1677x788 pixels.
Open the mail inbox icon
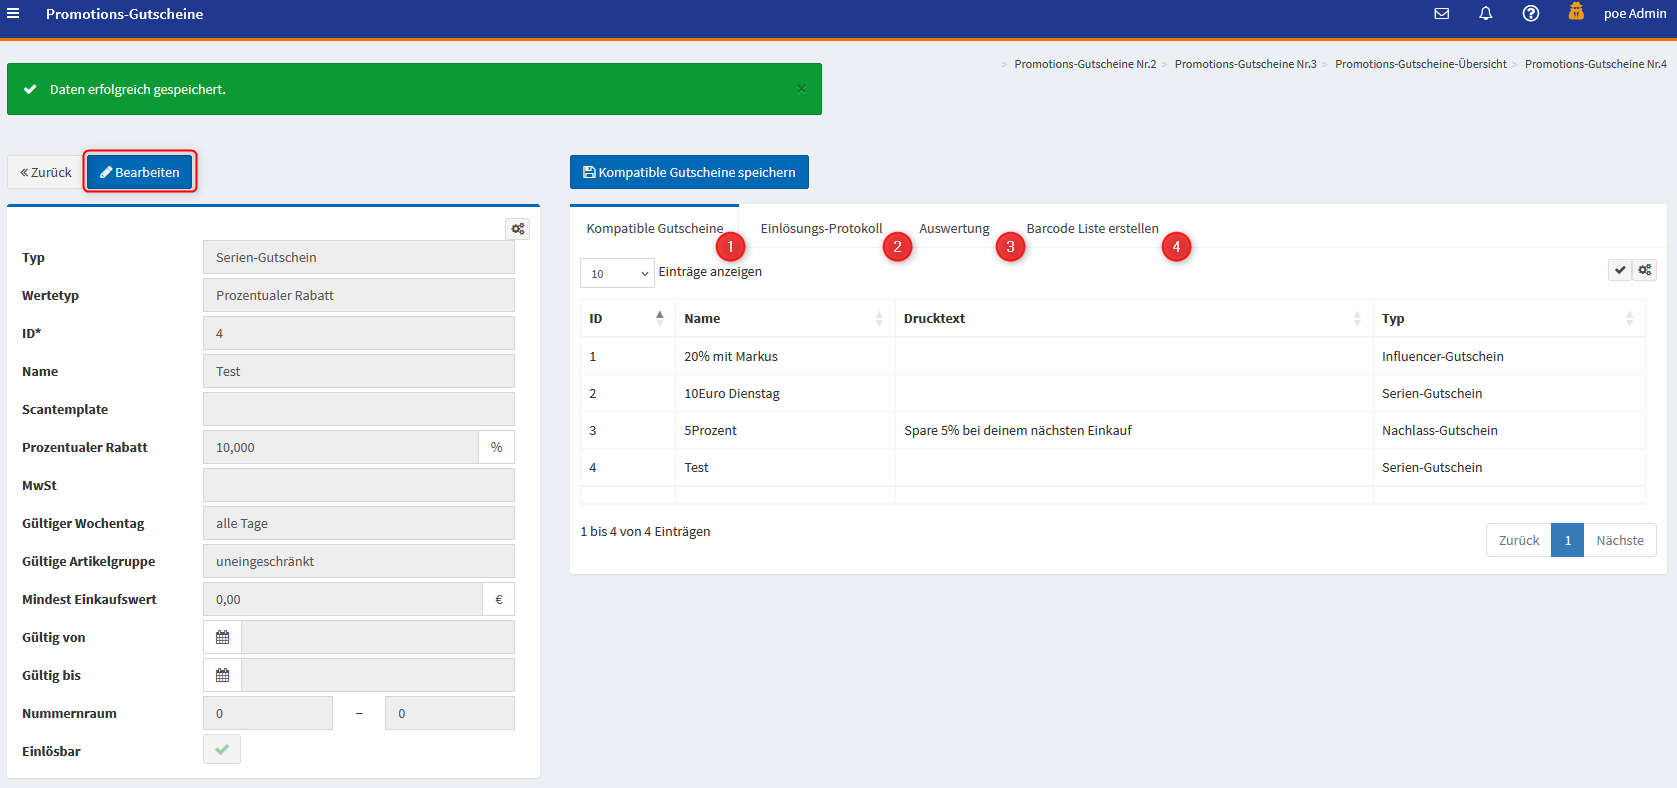tap(1441, 14)
